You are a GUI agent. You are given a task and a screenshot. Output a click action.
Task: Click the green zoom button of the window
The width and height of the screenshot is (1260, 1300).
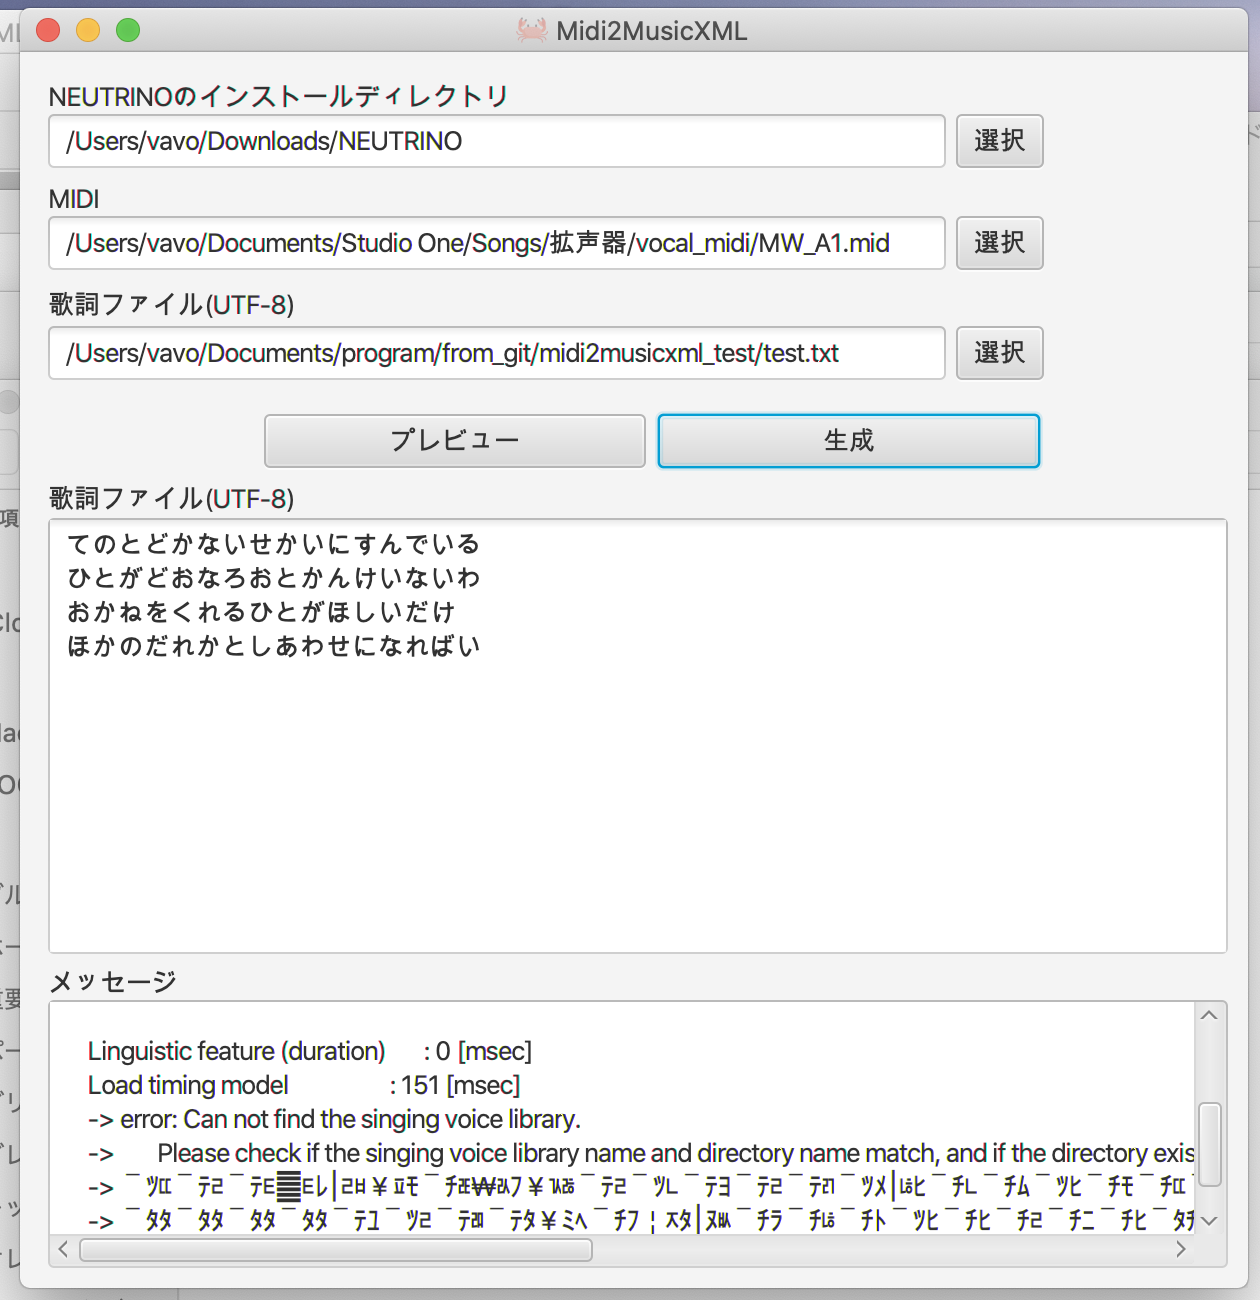click(128, 30)
